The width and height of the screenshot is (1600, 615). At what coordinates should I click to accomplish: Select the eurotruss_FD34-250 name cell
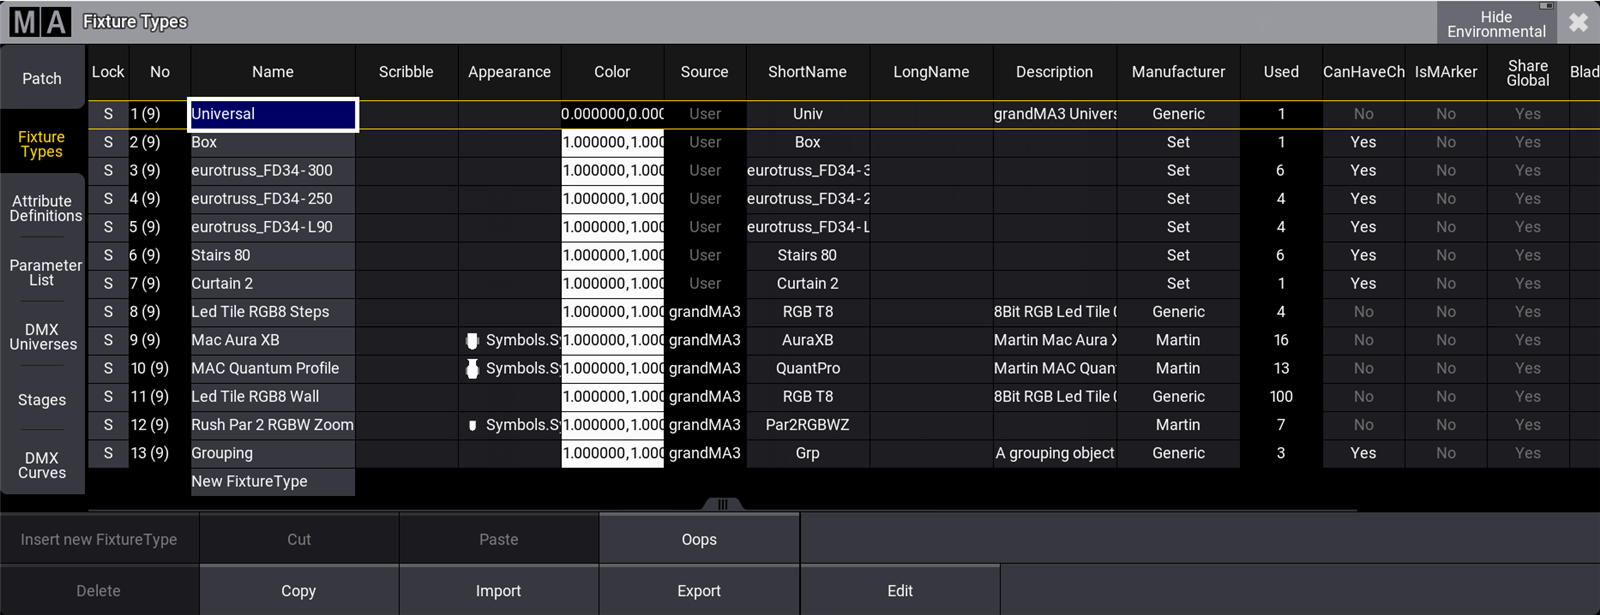click(x=273, y=199)
